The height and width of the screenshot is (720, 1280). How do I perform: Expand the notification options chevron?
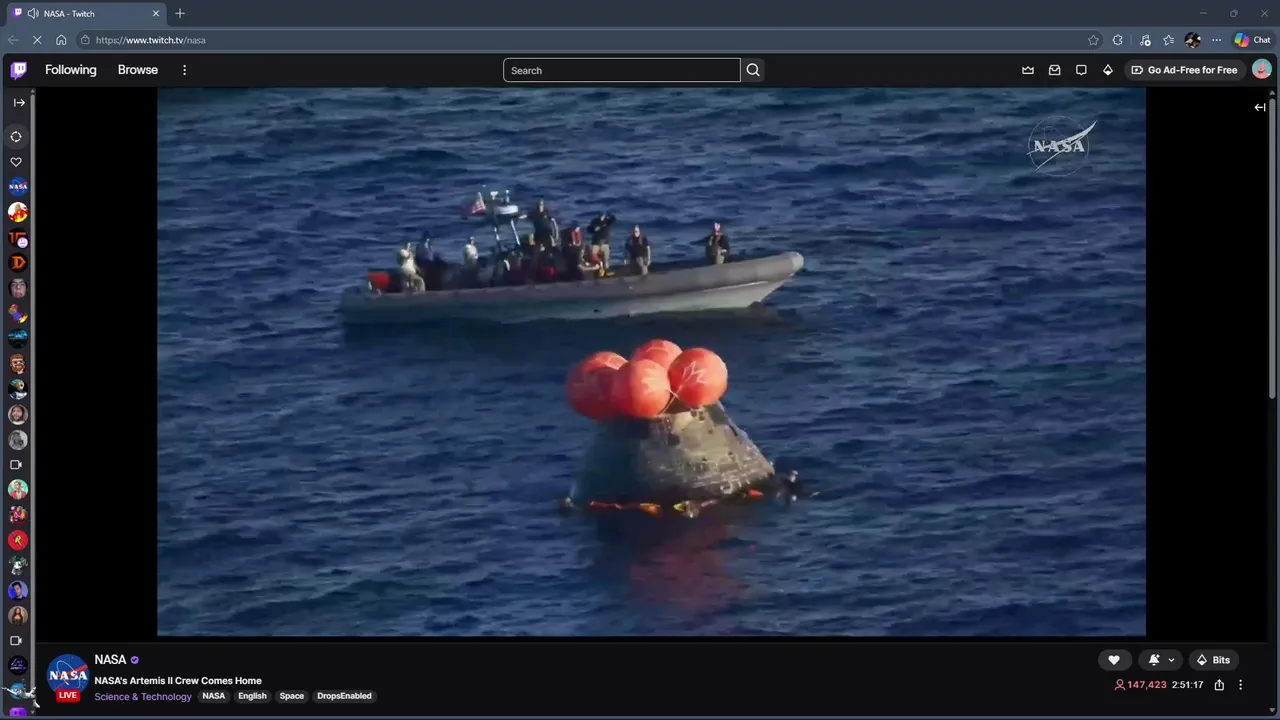click(x=1171, y=660)
